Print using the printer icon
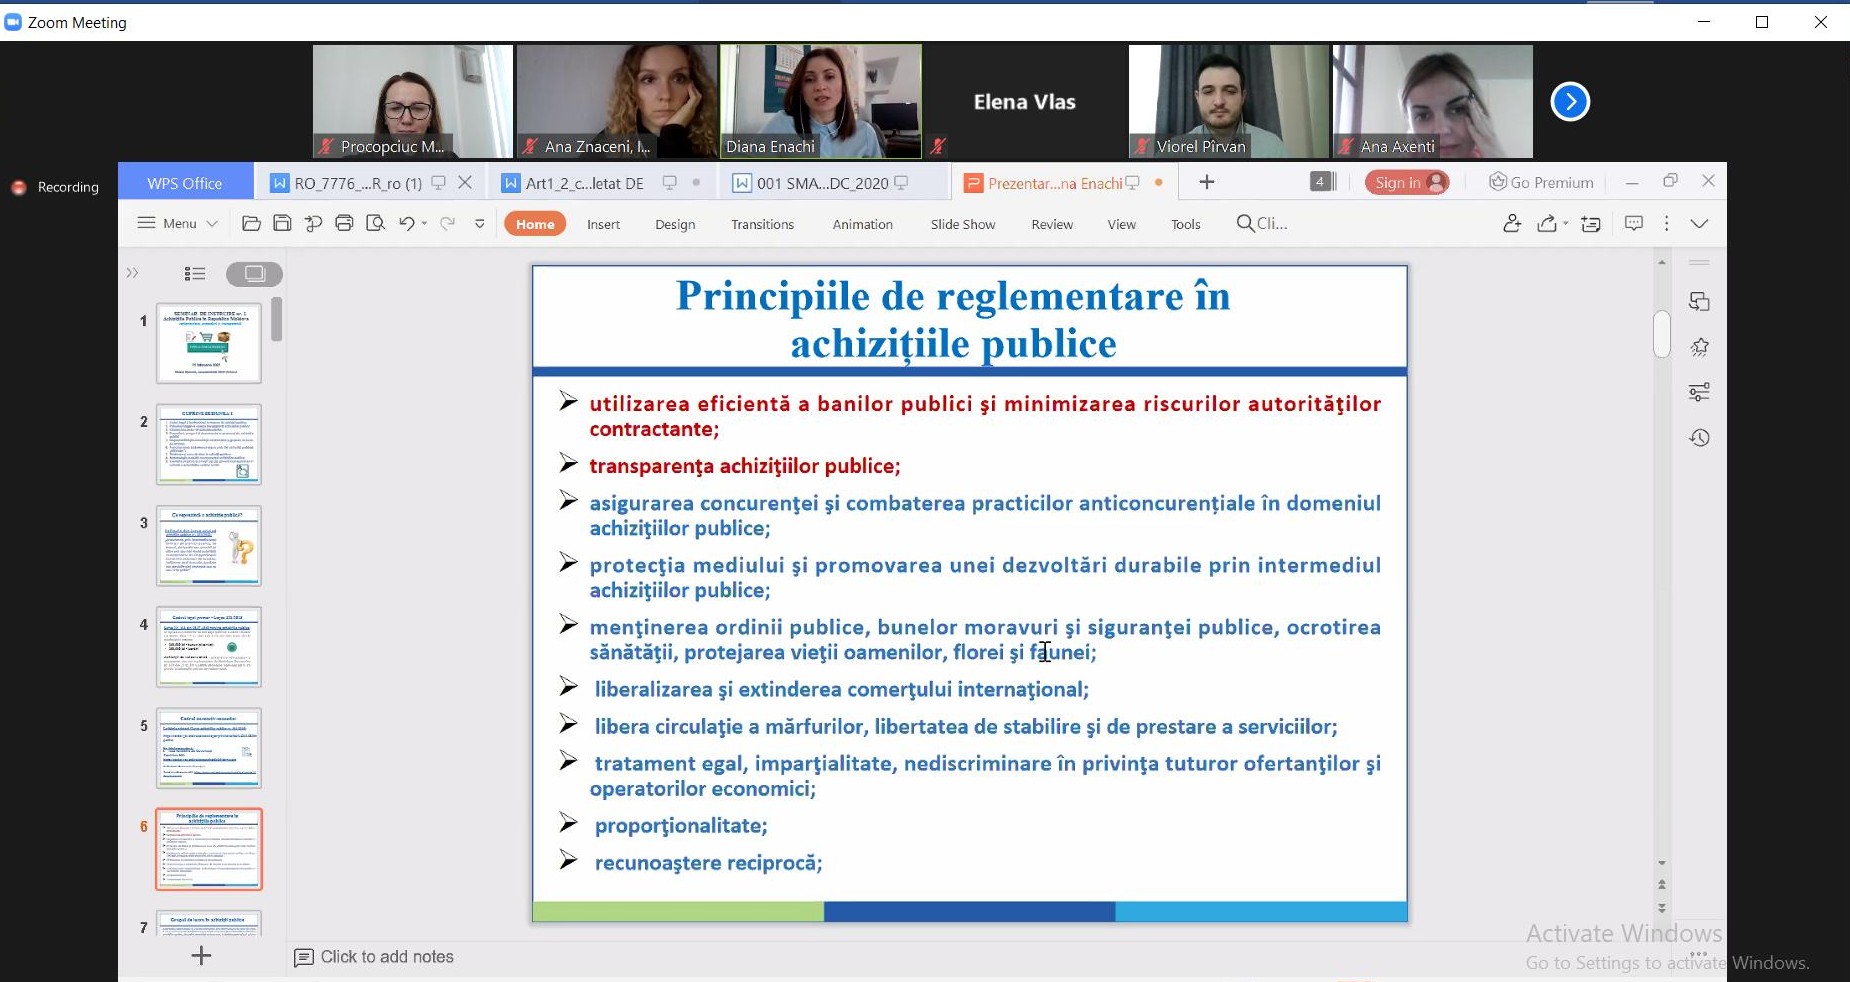Image resolution: width=1850 pixels, height=982 pixels. [344, 223]
